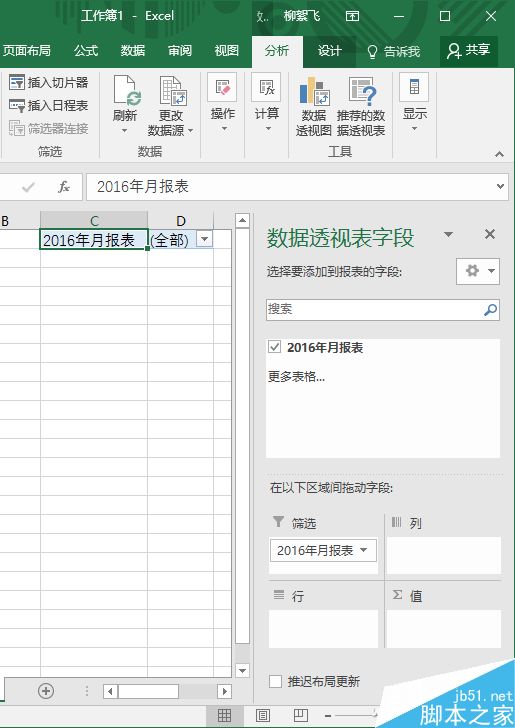The width and height of the screenshot is (515, 728).
Task: Open the Actions (操作) group icon
Action: click(x=222, y=87)
